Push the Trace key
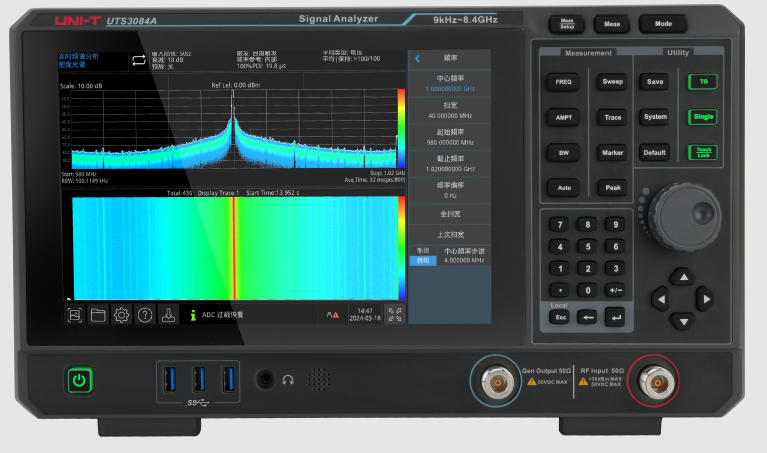767x453 pixels. pyautogui.click(x=612, y=117)
